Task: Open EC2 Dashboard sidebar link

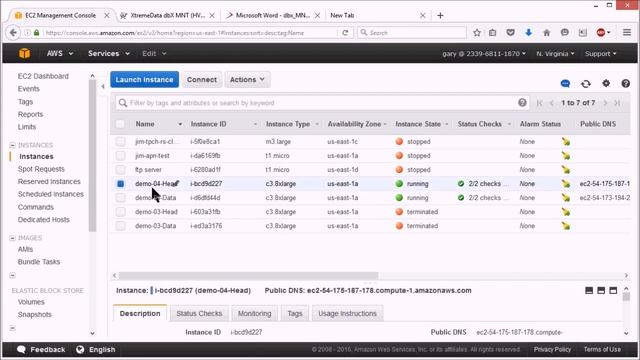Action: point(43,76)
